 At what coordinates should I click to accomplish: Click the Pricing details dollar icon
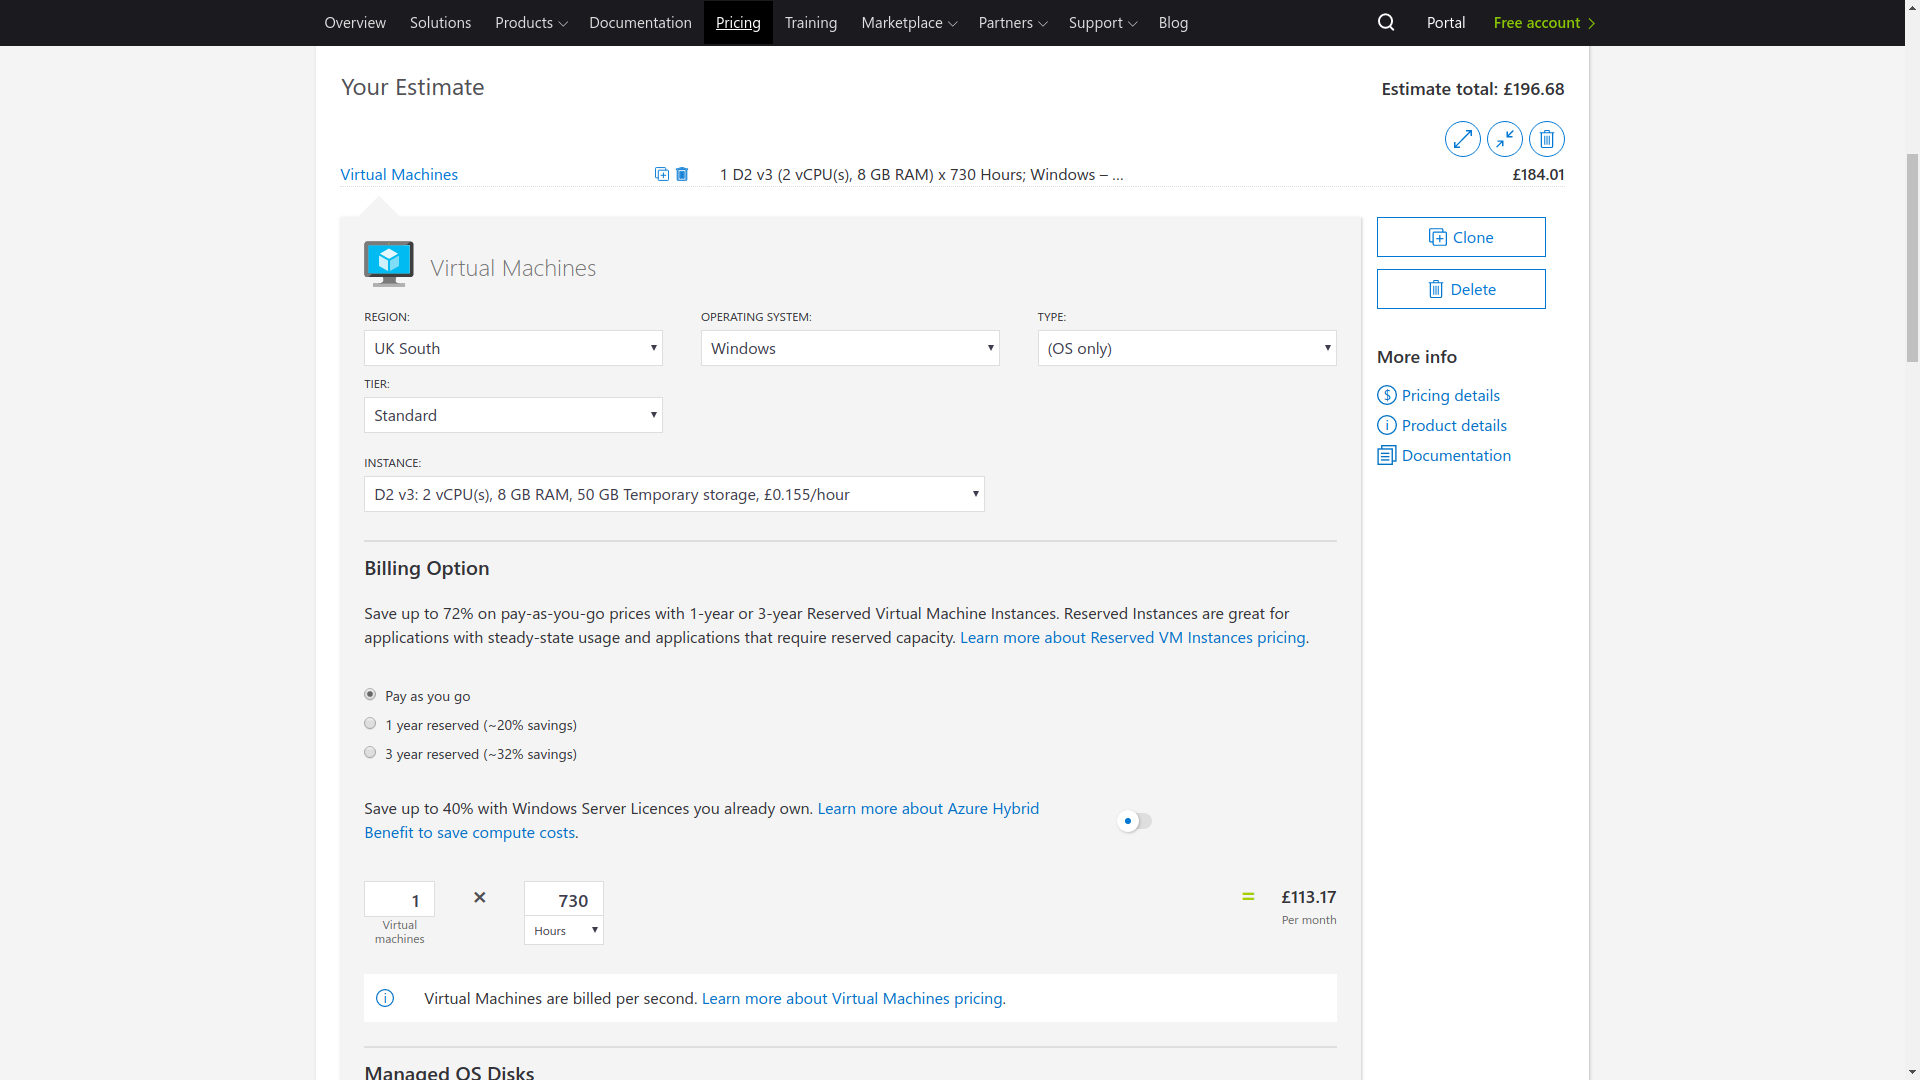[1386, 395]
